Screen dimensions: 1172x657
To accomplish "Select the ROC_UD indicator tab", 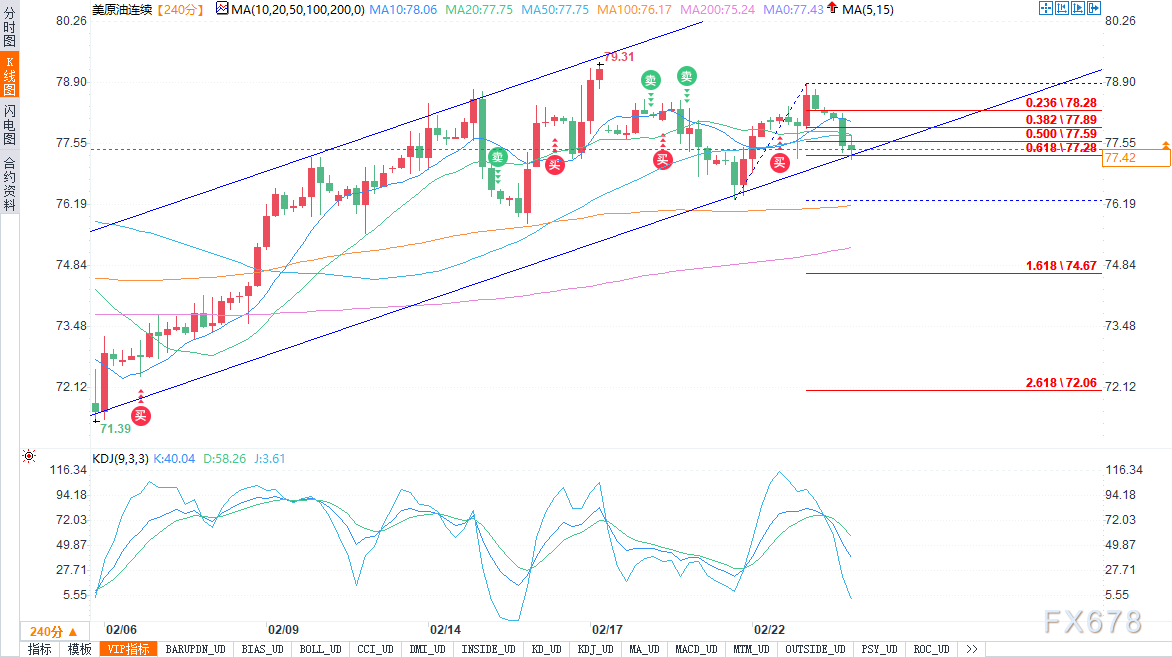I will [931, 649].
